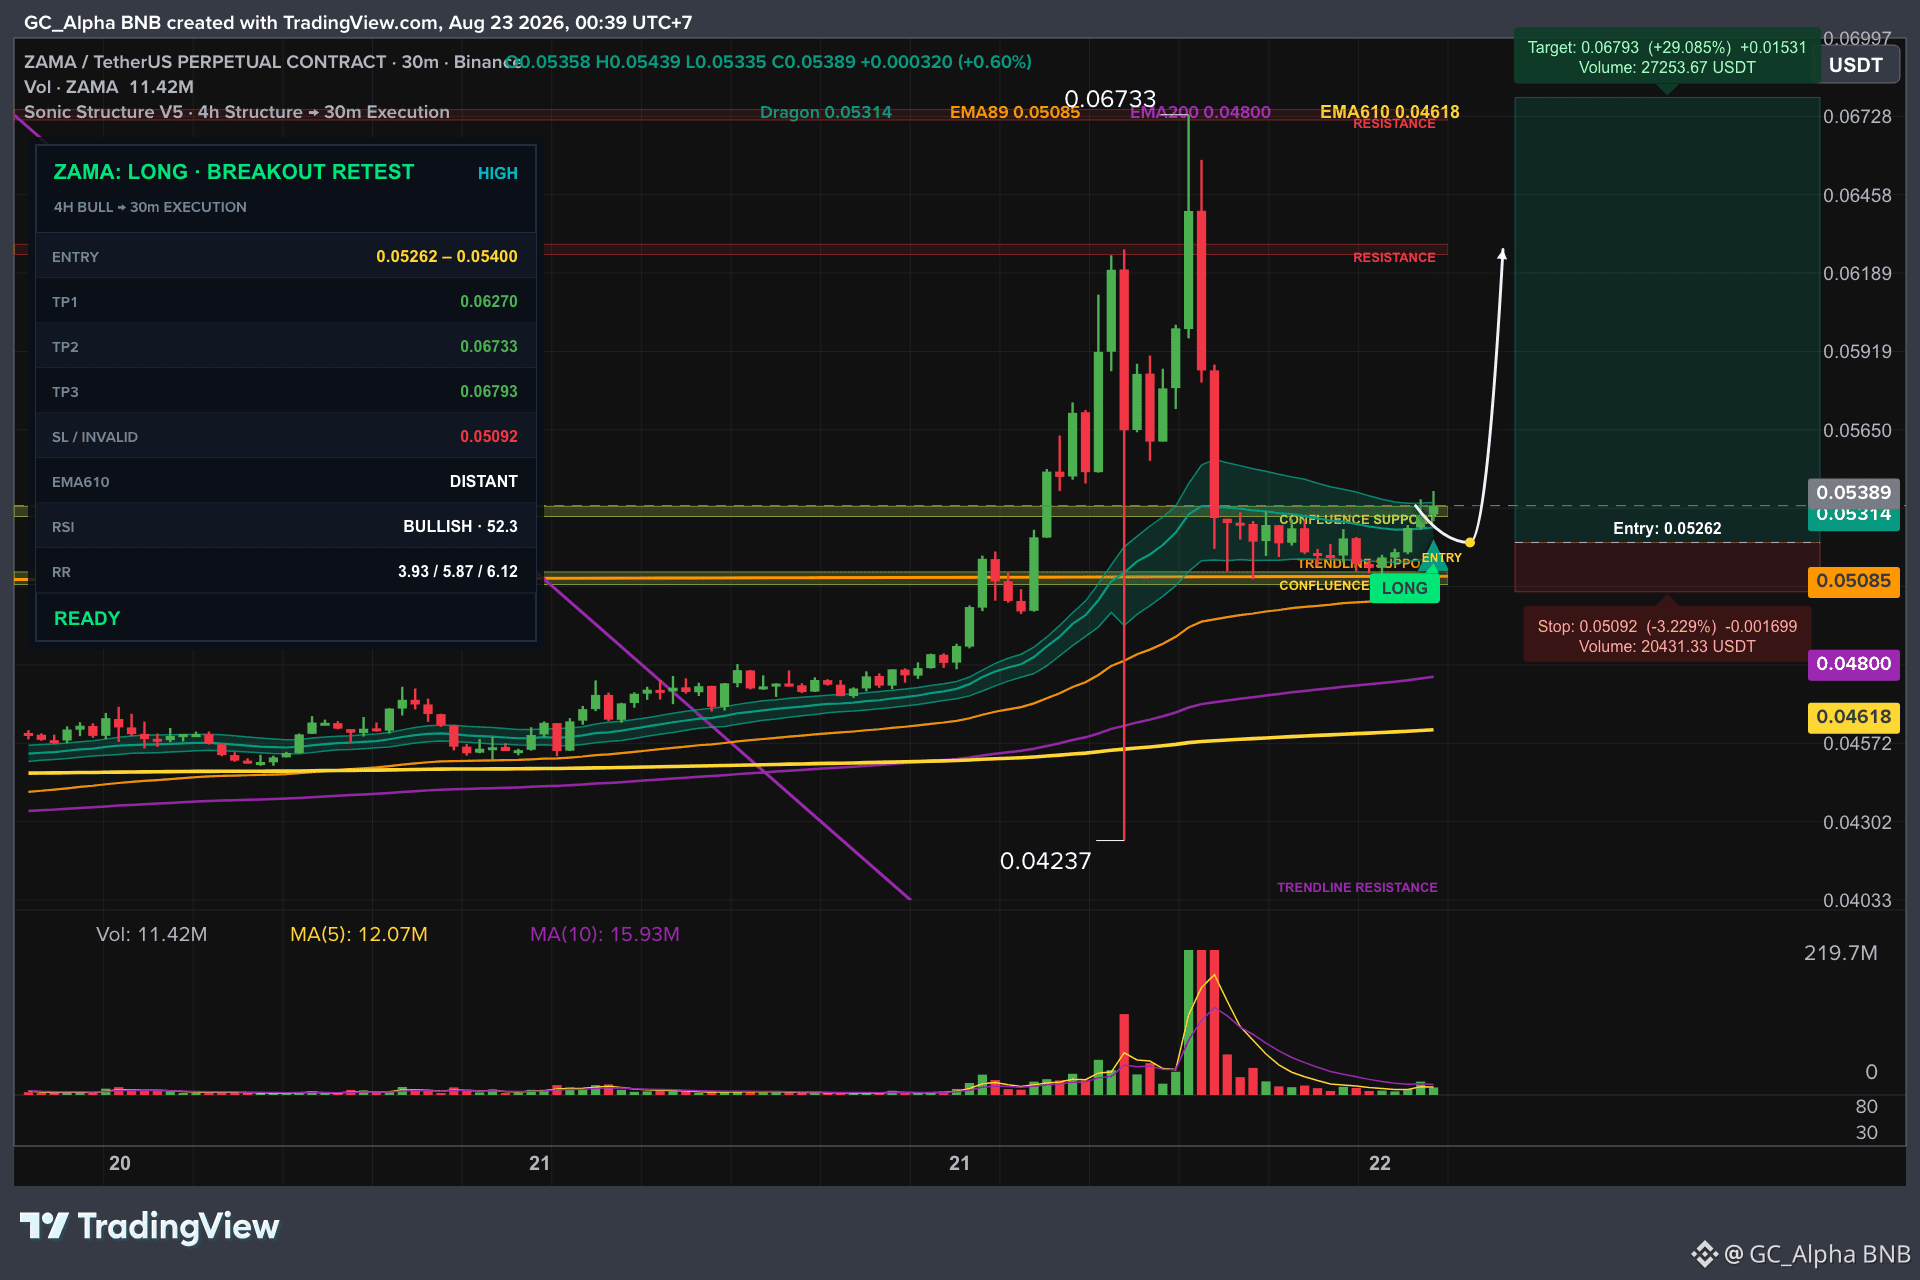Click the 0.06458 price axis level

tap(1857, 196)
